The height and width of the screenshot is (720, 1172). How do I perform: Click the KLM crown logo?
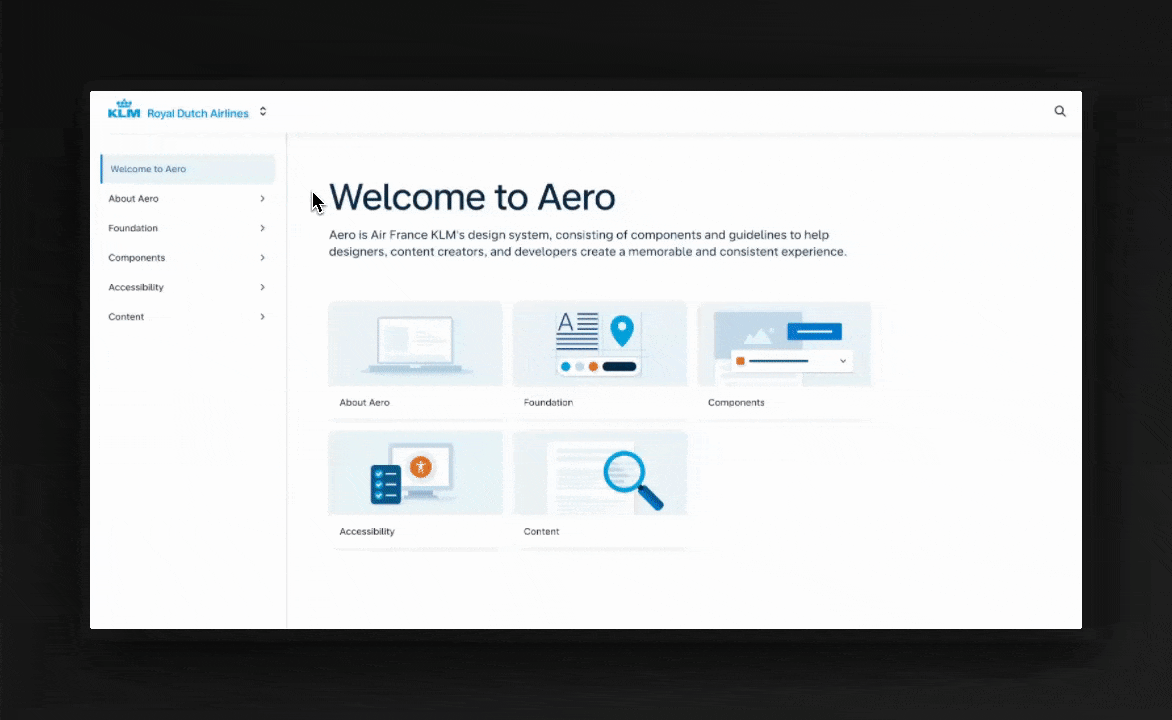pos(124,109)
